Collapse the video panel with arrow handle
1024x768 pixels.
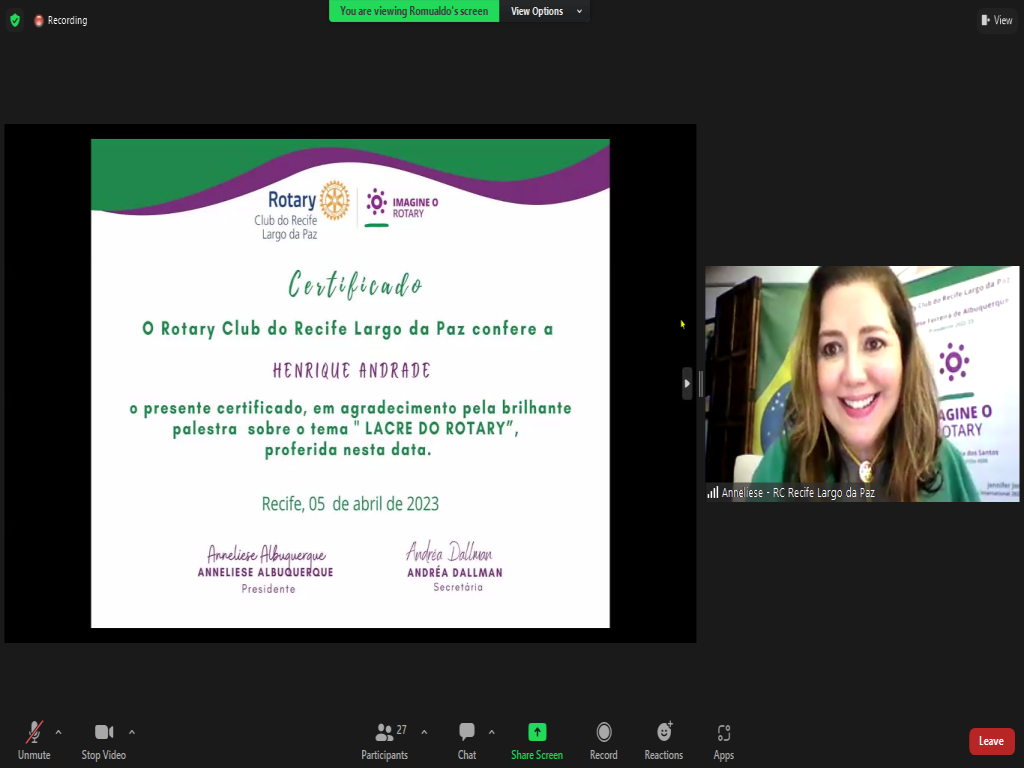pyautogui.click(x=687, y=383)
